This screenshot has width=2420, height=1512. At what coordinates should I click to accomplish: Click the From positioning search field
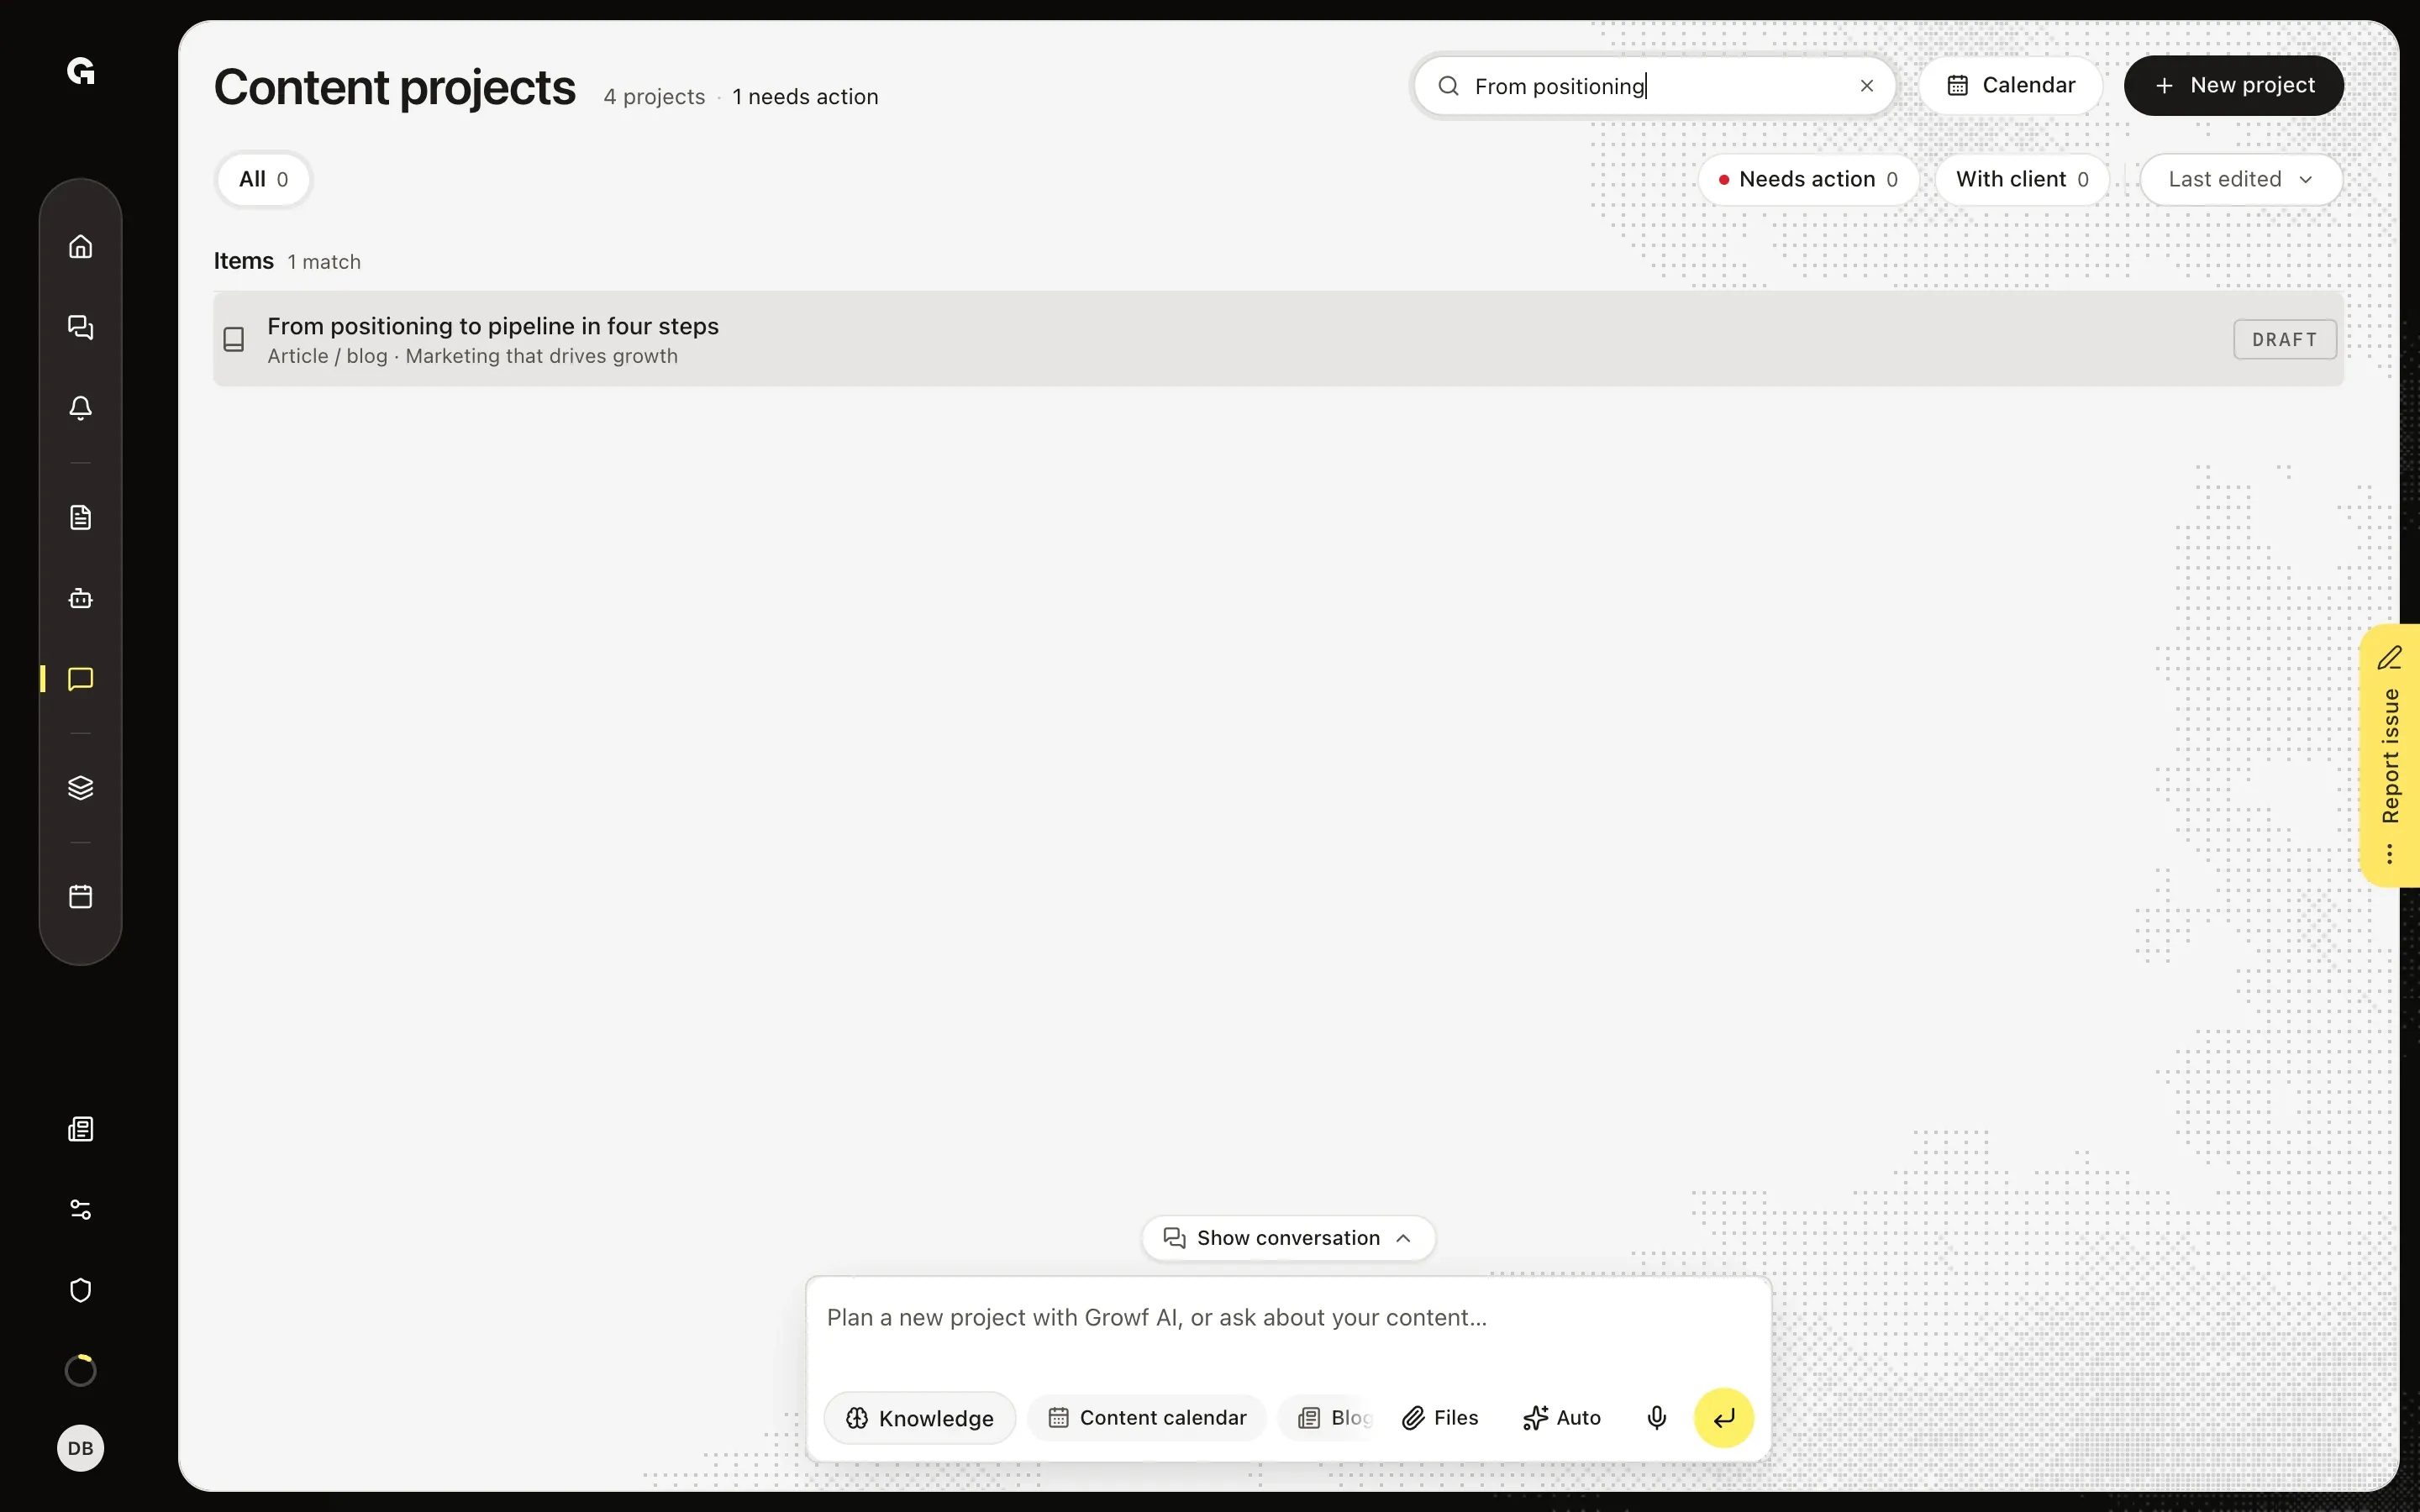(1654, 86)
